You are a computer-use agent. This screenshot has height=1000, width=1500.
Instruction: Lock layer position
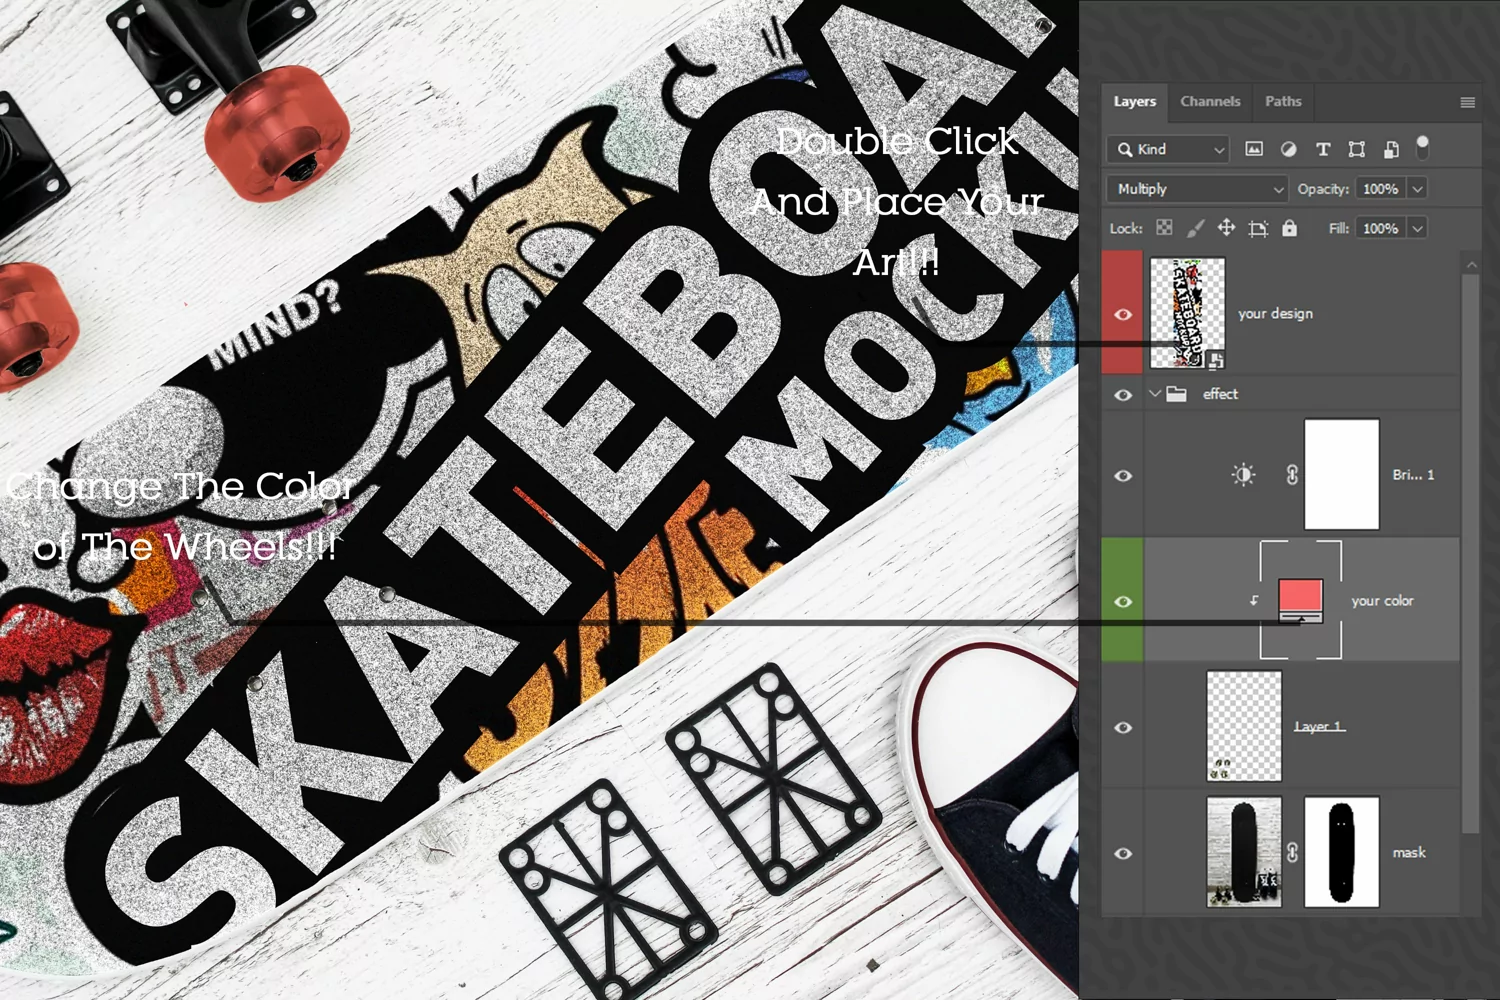[x=1226, y=228]
